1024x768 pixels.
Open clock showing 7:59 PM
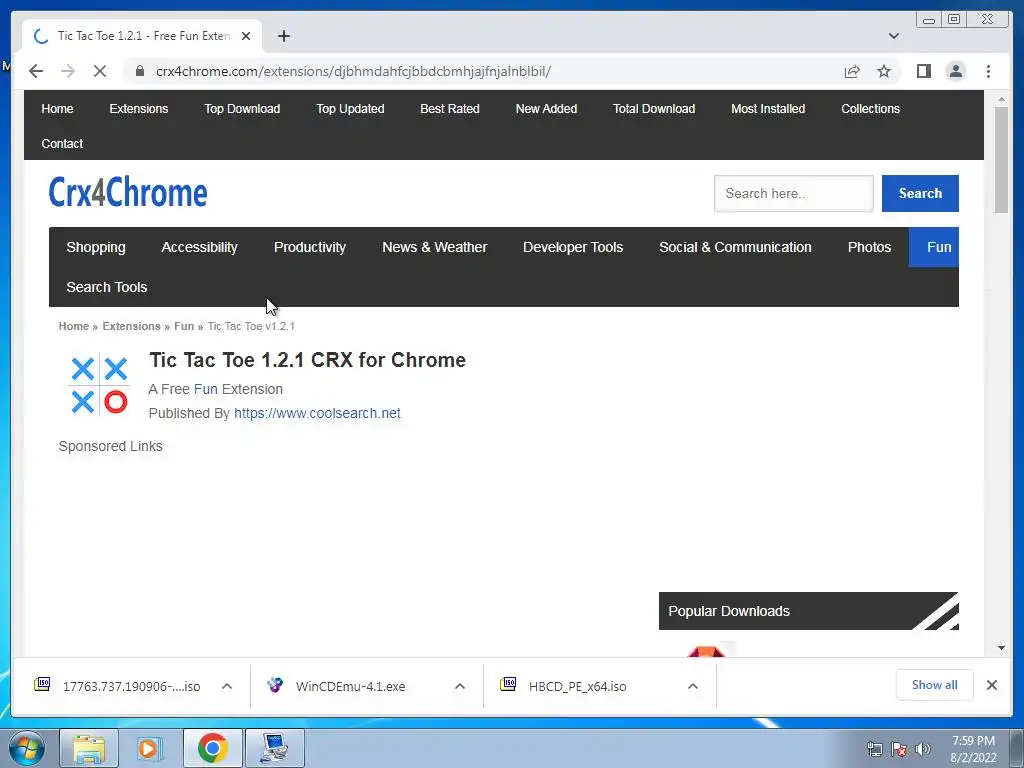coord(973,749)
